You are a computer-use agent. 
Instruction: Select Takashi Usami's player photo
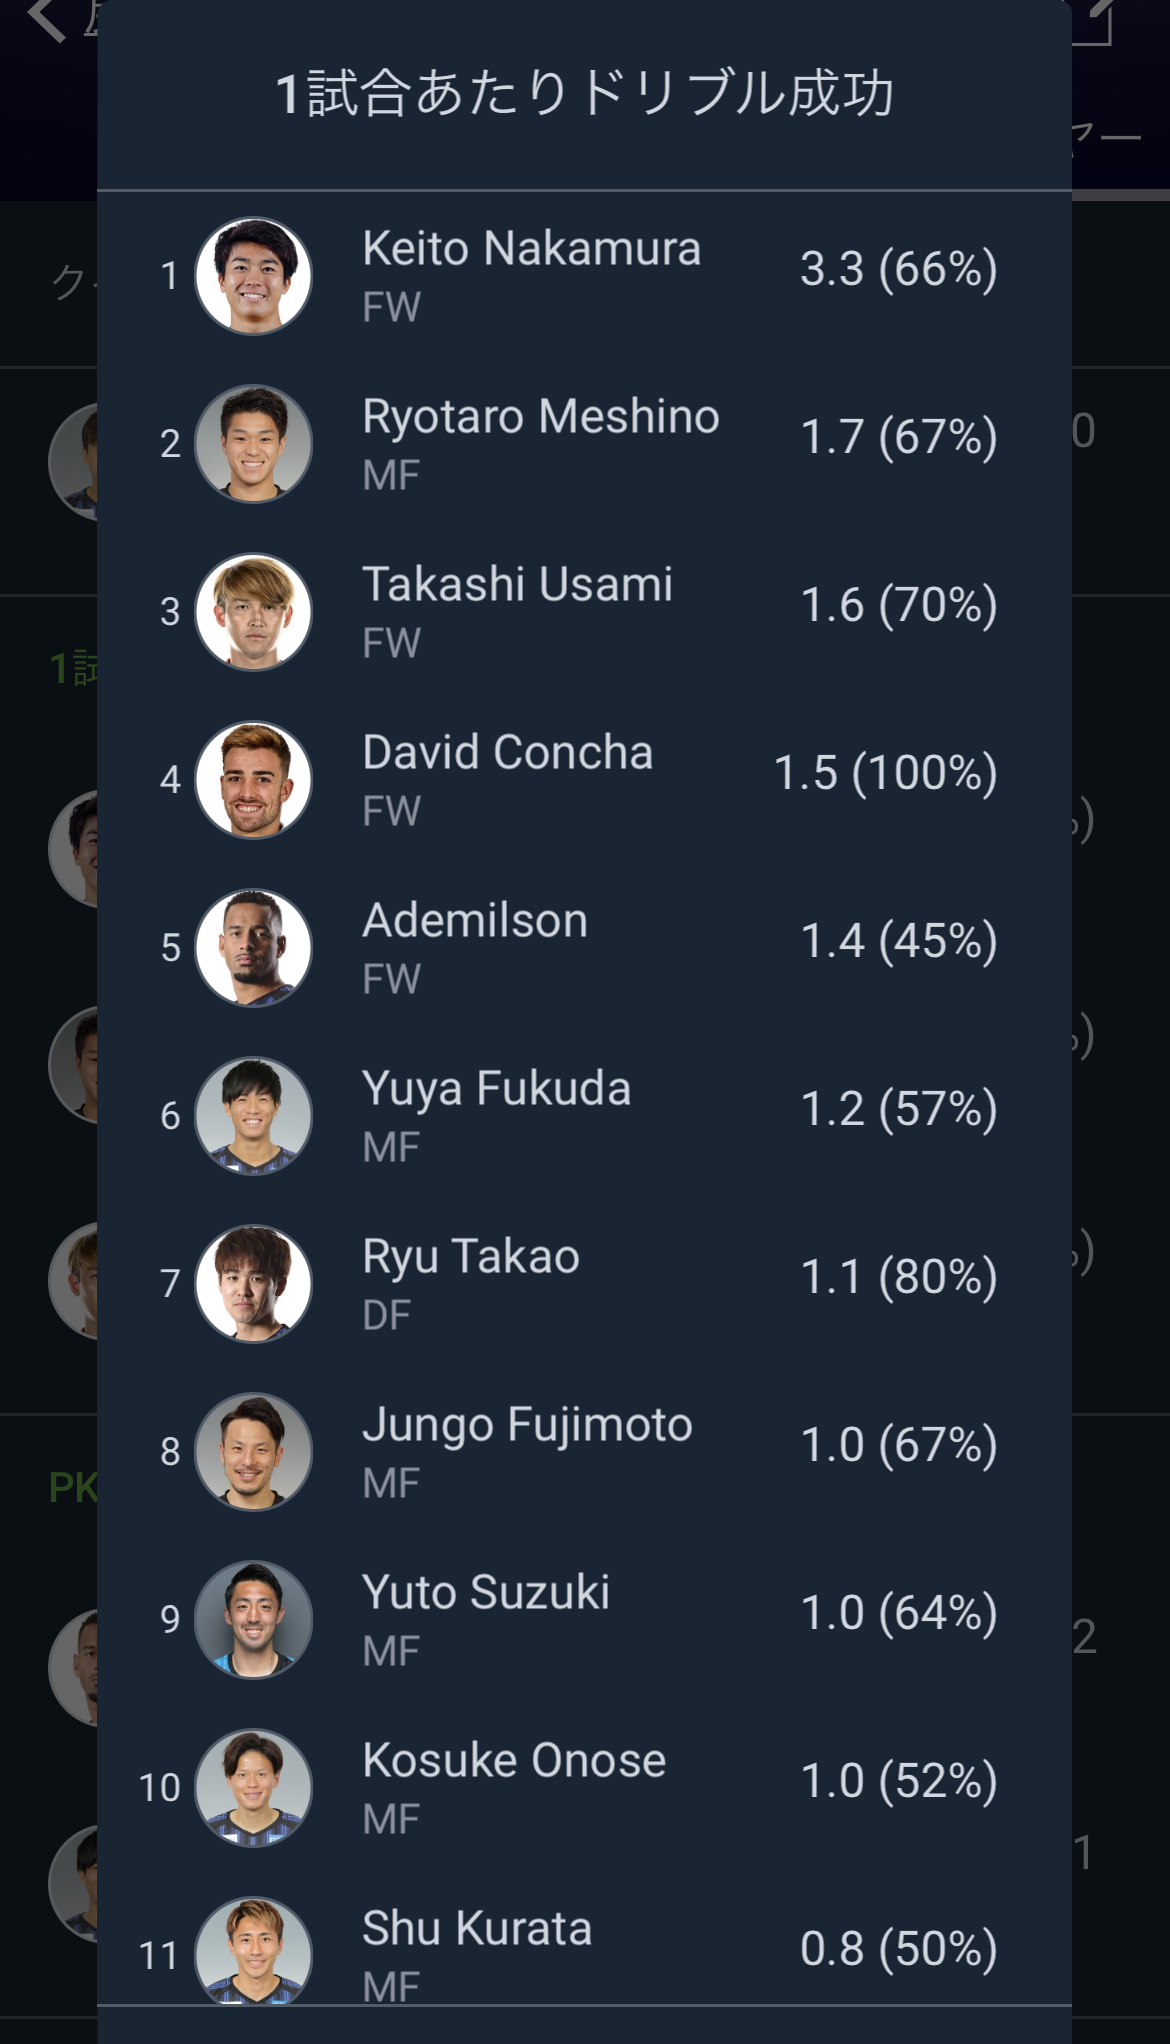pyautogui.click(x=253, y=612)
